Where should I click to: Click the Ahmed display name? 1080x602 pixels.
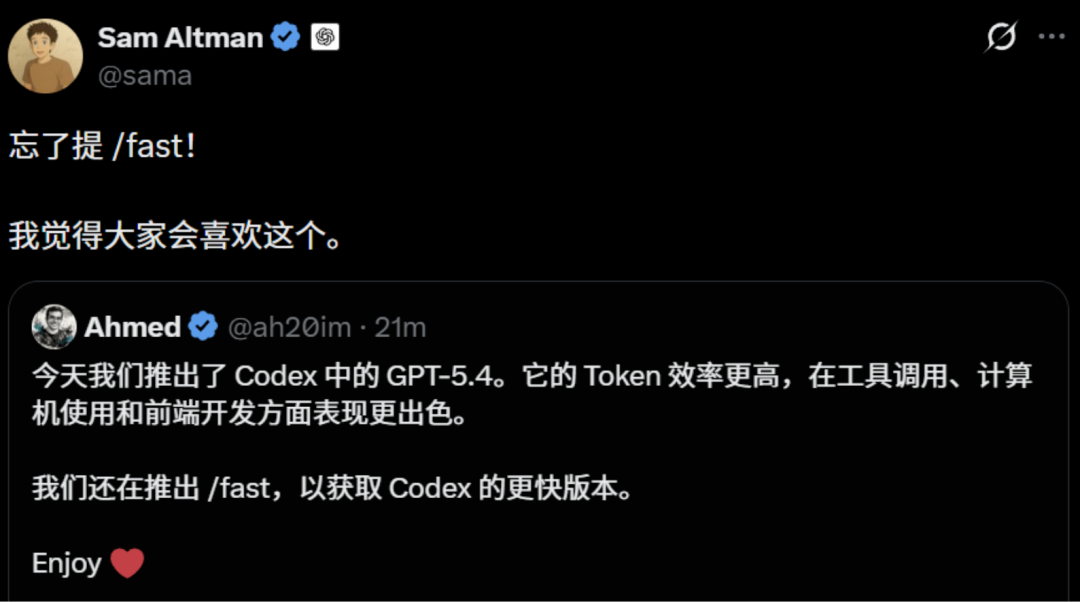point(132,327)
